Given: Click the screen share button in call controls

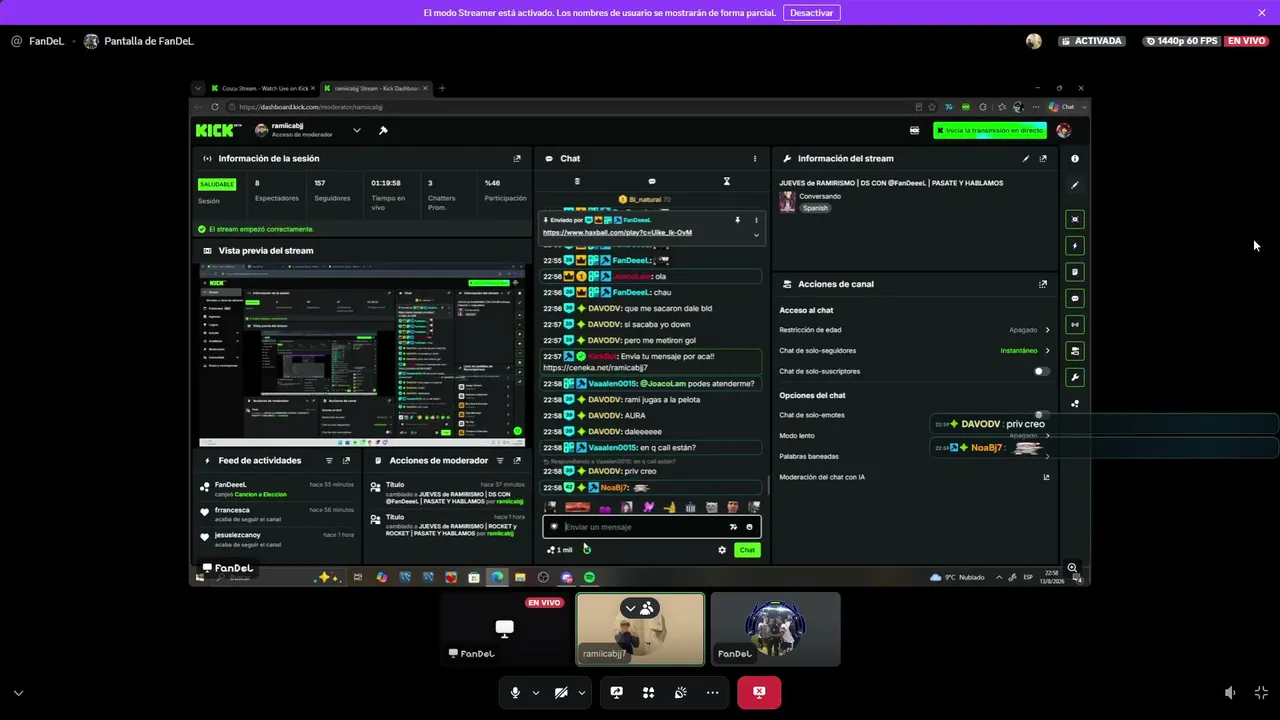Looking at the screenshot, I should (x=617, y=693).
